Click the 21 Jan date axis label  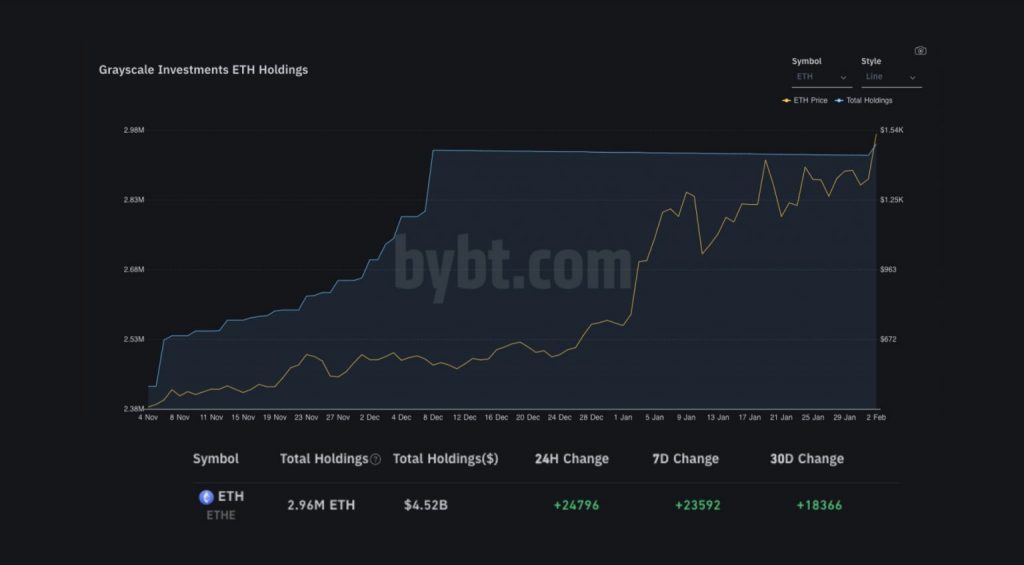tap(781, 417)
